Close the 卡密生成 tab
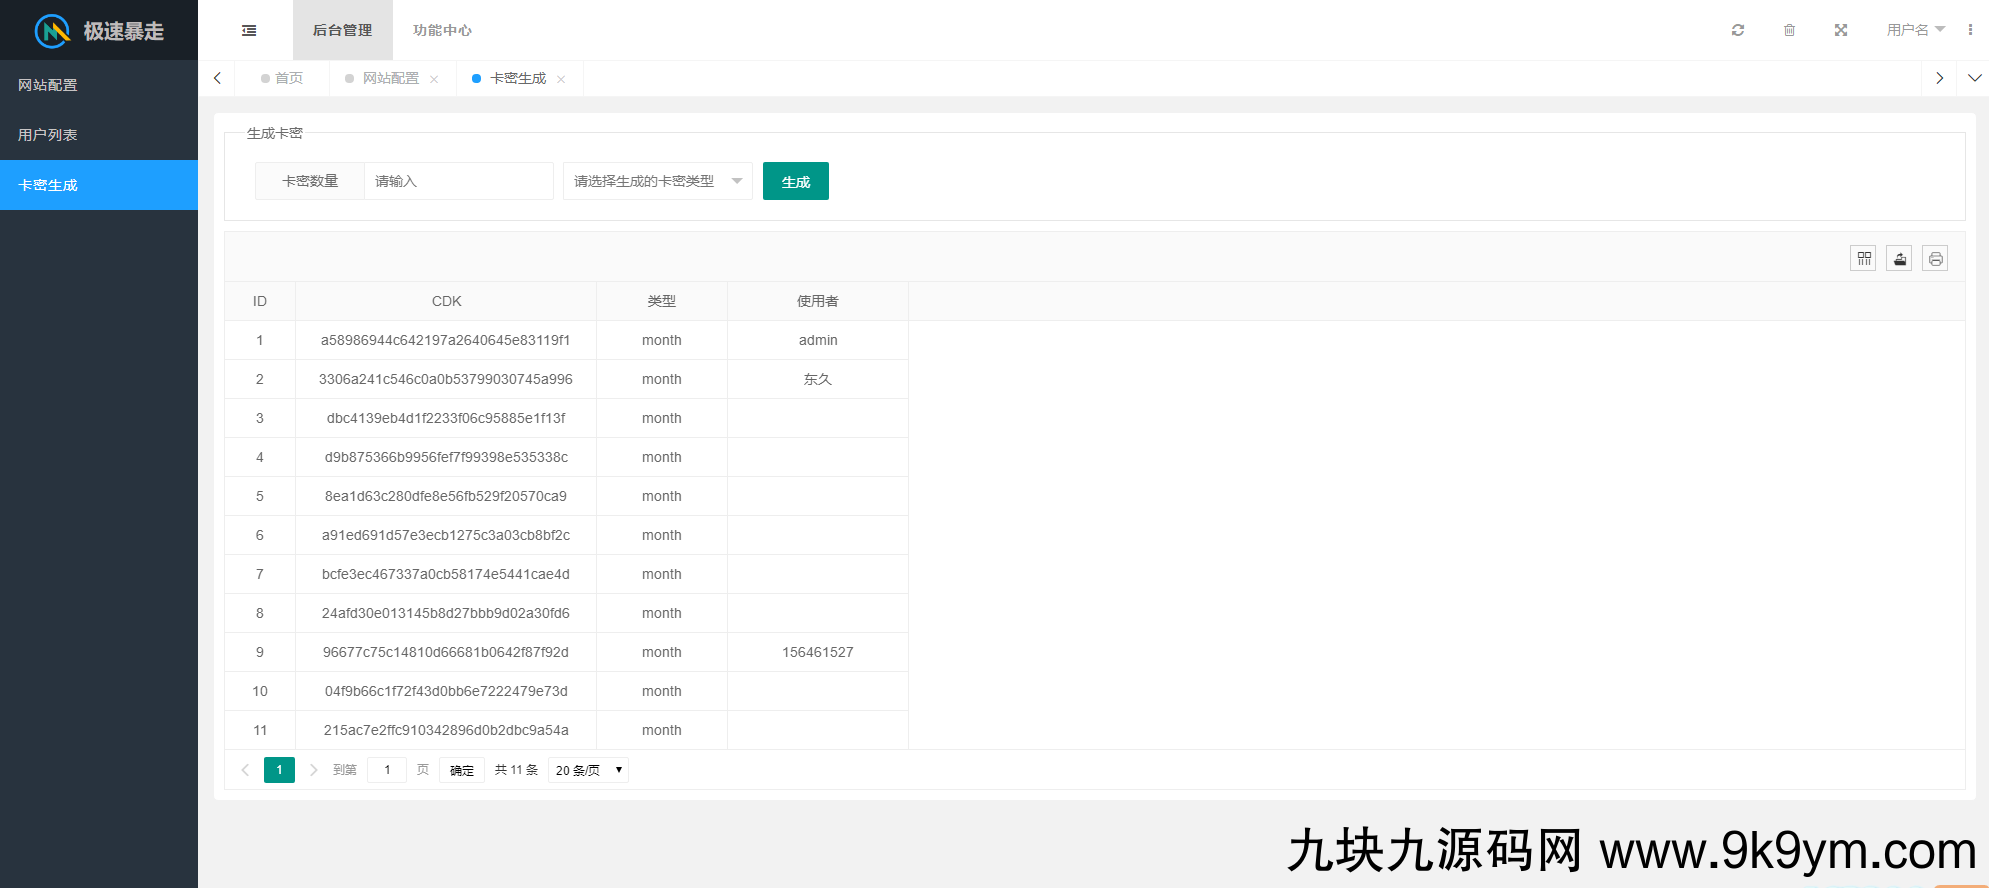 [x=561, y=79]
